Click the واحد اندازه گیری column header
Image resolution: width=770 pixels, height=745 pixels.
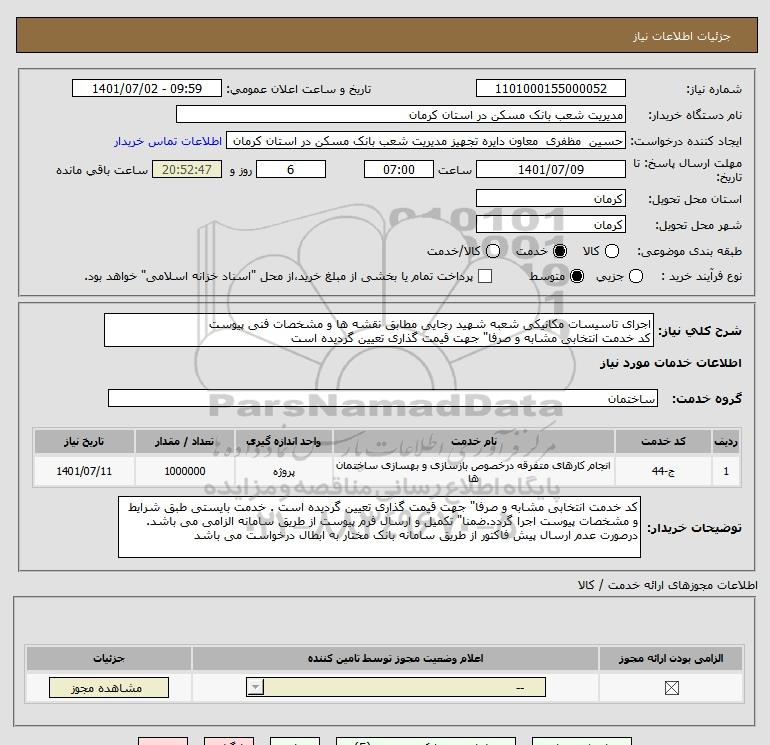(x=284, y=441)
